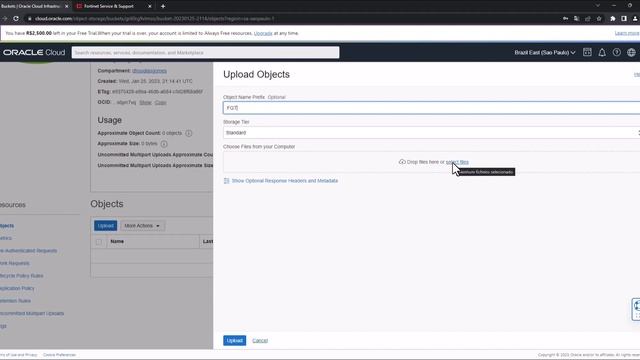Image resolution: width=640 pixels, height=360 pixels.
Task: Click the browser reload icon
Action: click(x=16, y=18)
